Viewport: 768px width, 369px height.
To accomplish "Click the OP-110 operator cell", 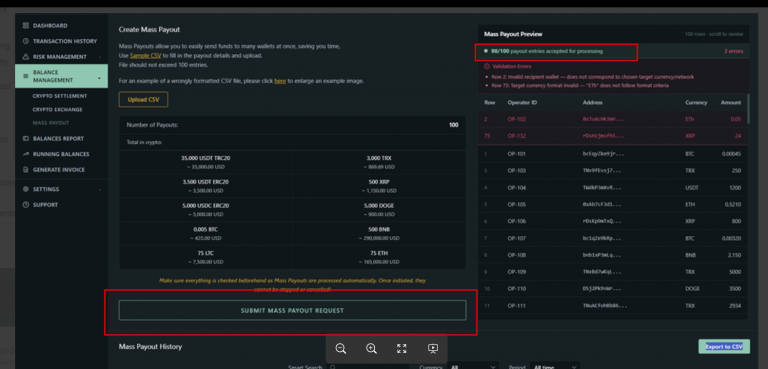I will (516, 289).
